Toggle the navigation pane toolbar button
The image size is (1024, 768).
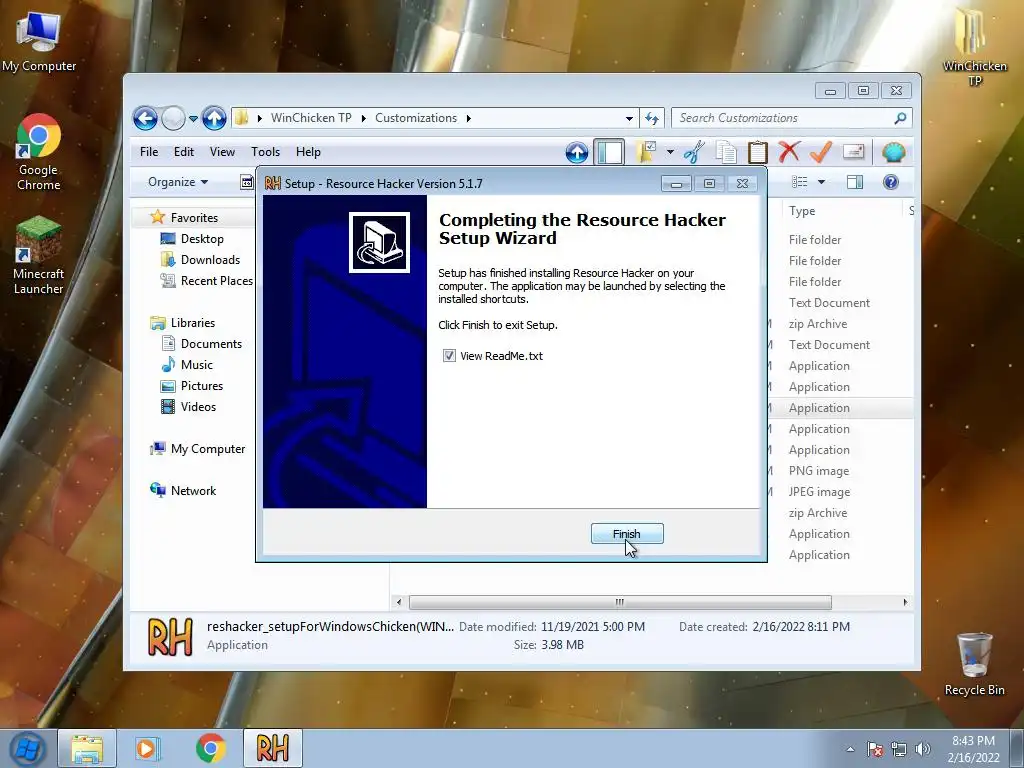(609, 152)
